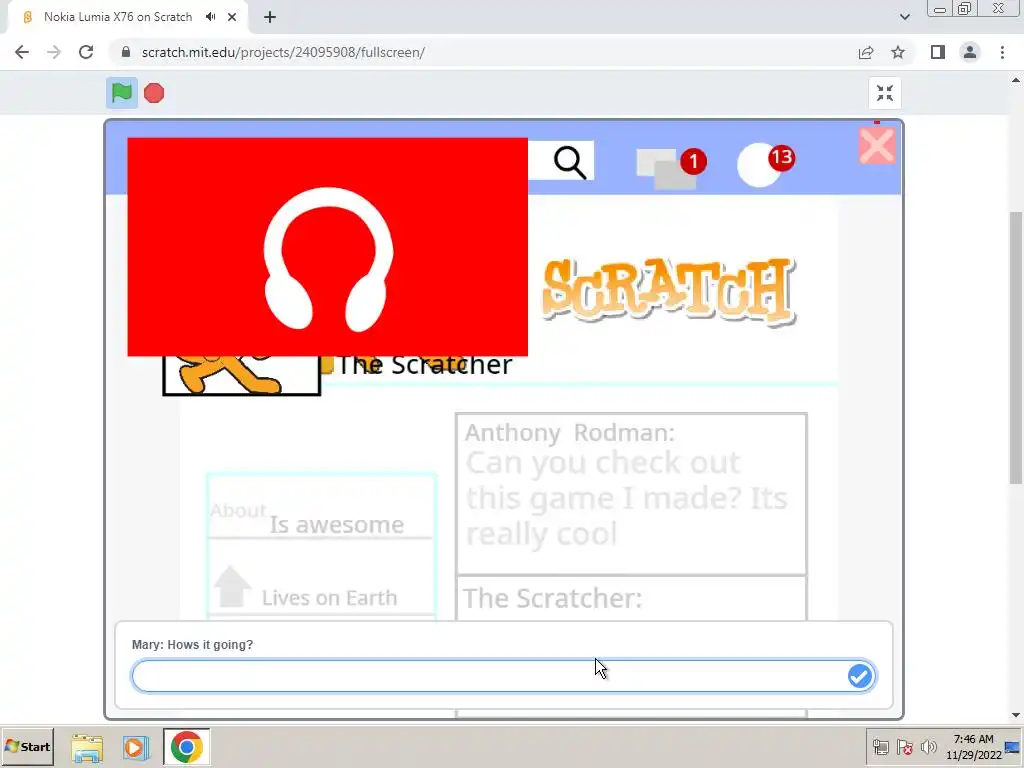
Task: Exit fullscreen mode using the shrink icon
Action: point(885,93)
